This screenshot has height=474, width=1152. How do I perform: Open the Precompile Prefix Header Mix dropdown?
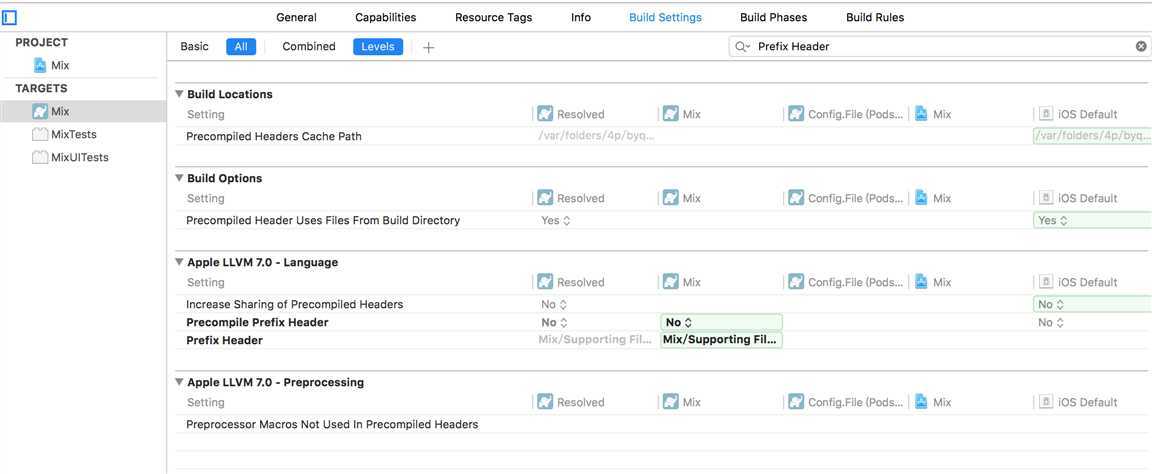(720, 322)
